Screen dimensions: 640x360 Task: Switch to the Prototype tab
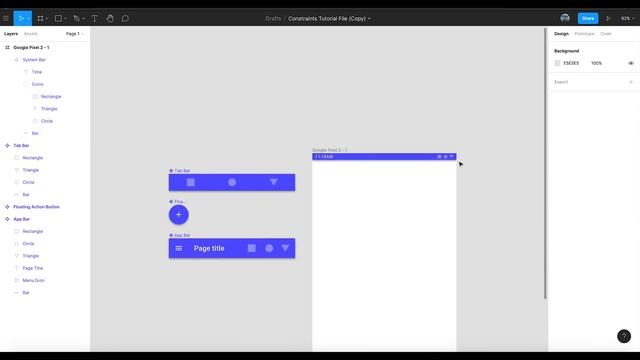584,34
